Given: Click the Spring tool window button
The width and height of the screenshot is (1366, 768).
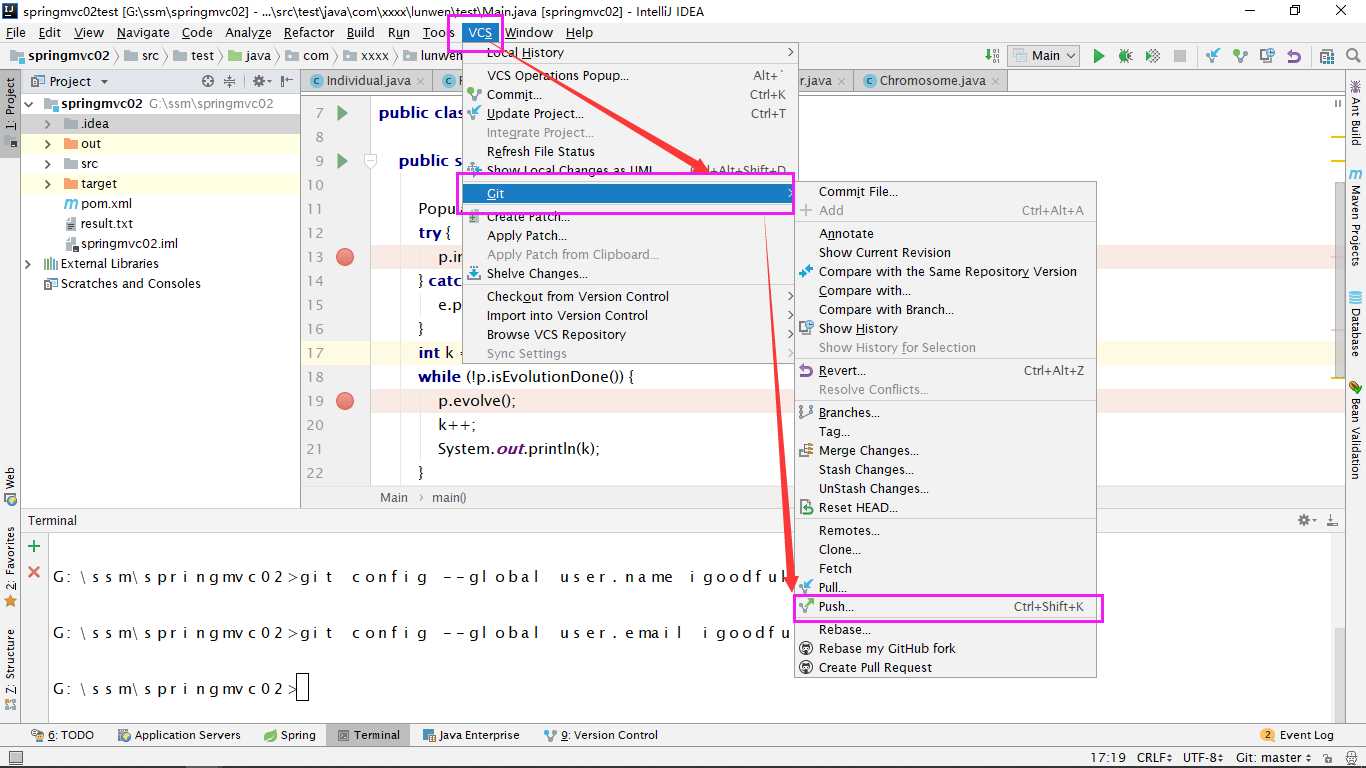Looking at the screenshot, I should point(290,735).
